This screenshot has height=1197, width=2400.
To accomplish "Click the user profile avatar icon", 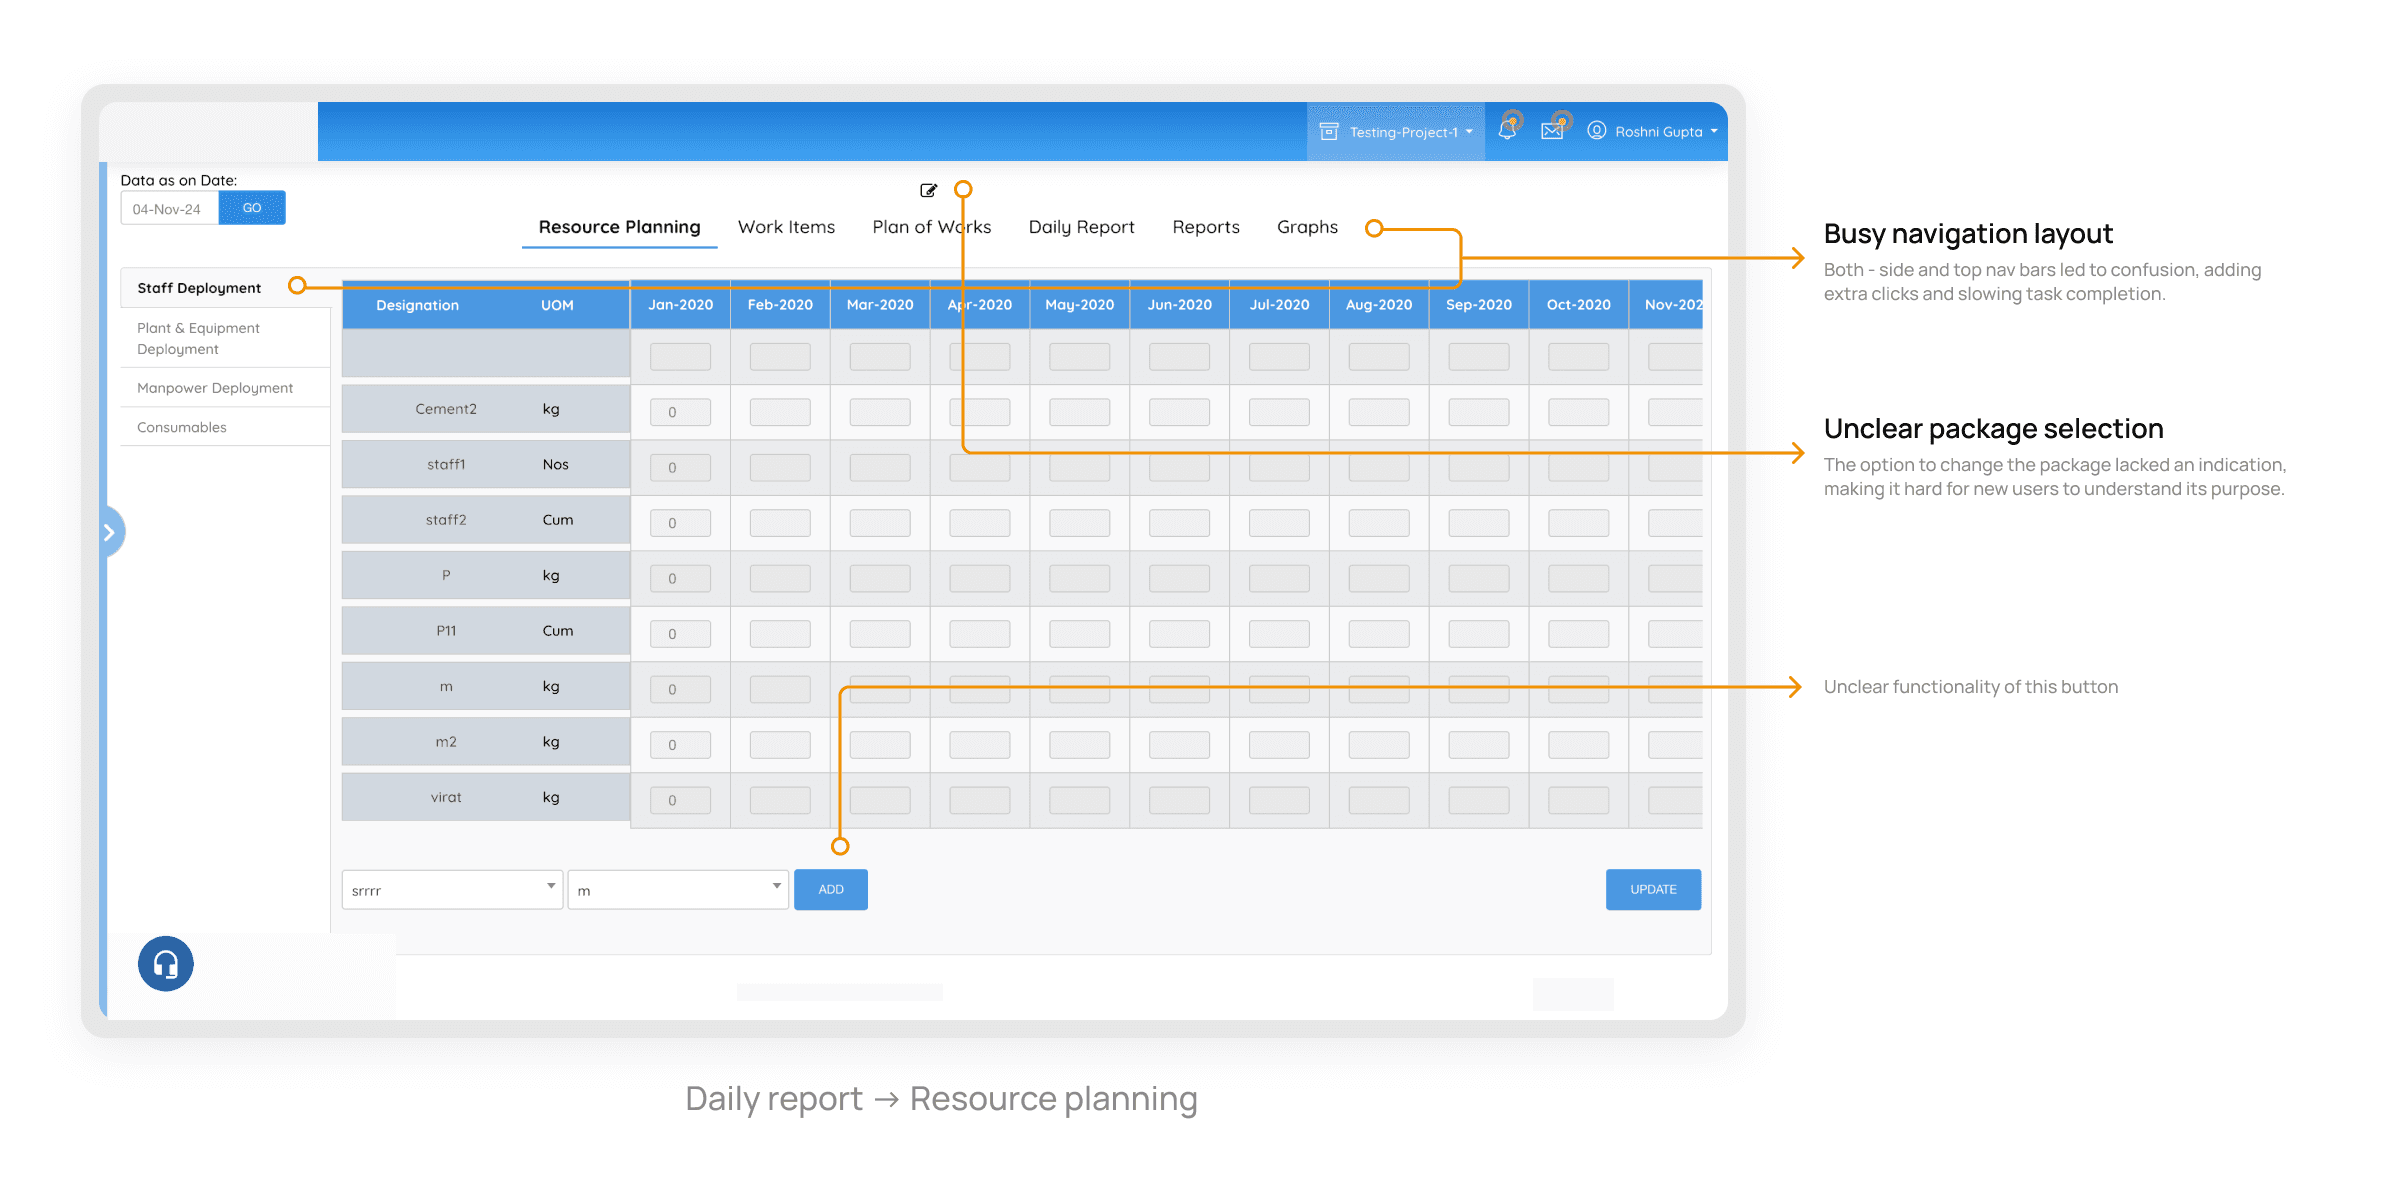I will [1597, 131].
